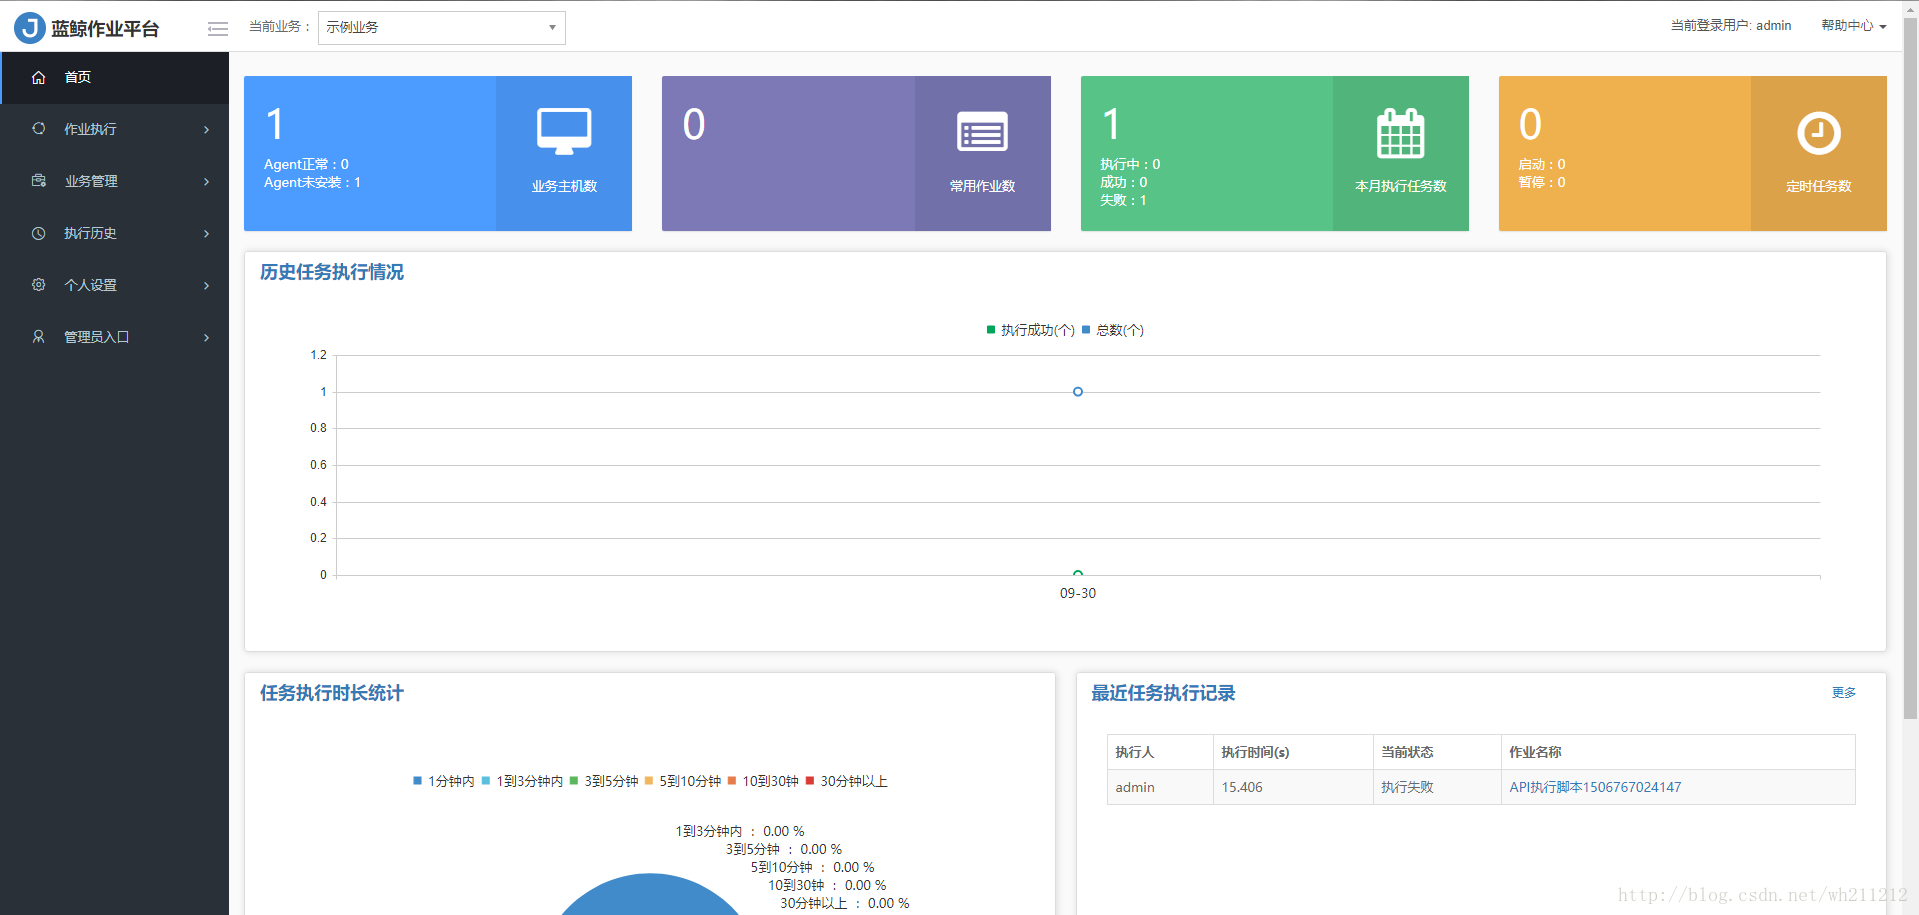The width and height of the screenshot is (1919, 915).
Task: Open the 帮助中心 dropdown menu
Action: pos(1853,26)
